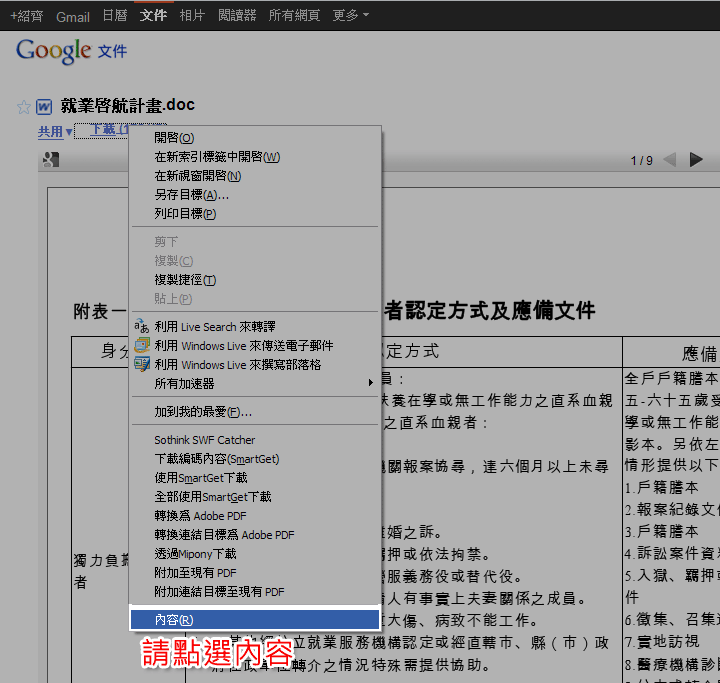Viewport: 720px width, 683px height.
Task: Open 所有網頁 in the top bar
Action: coord(294,16)
